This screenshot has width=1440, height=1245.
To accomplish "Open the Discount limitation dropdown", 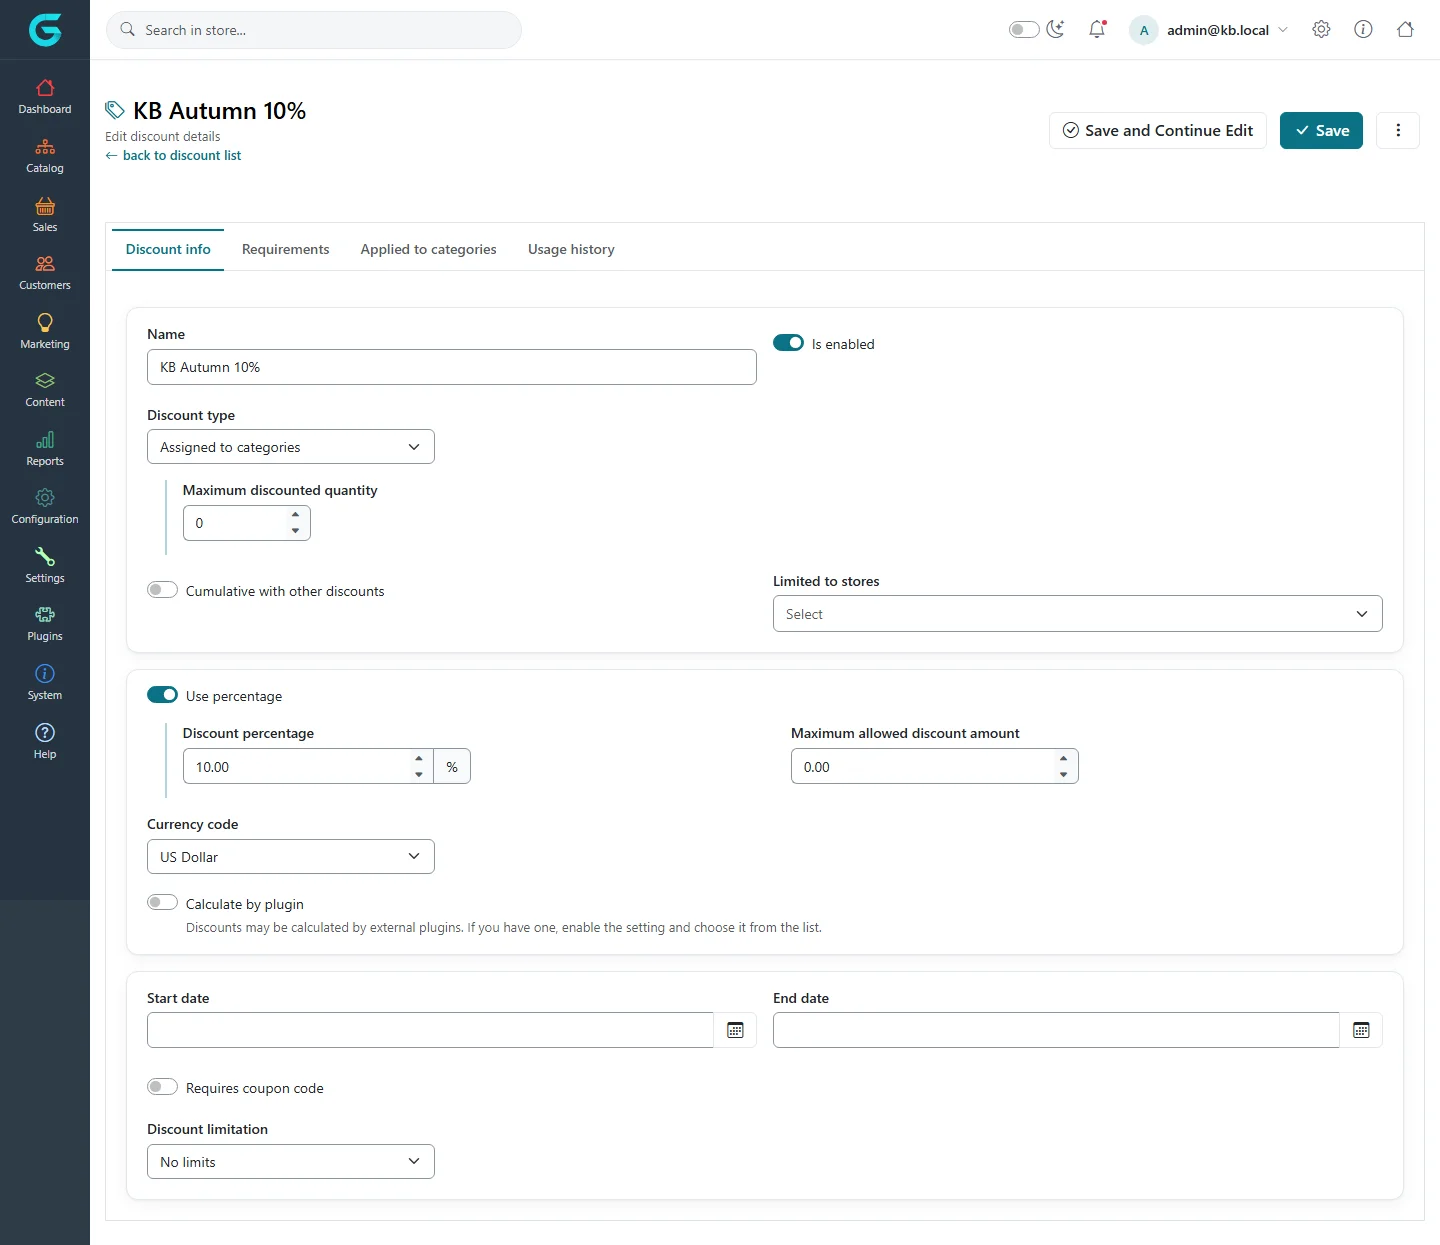I will point(291,1162).
